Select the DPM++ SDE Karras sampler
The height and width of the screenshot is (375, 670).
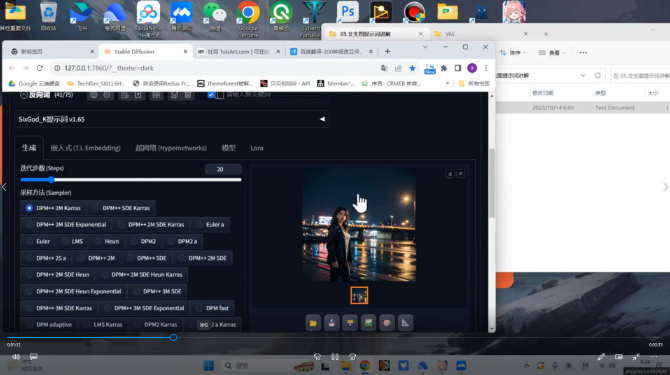click(x=121, y=208)
